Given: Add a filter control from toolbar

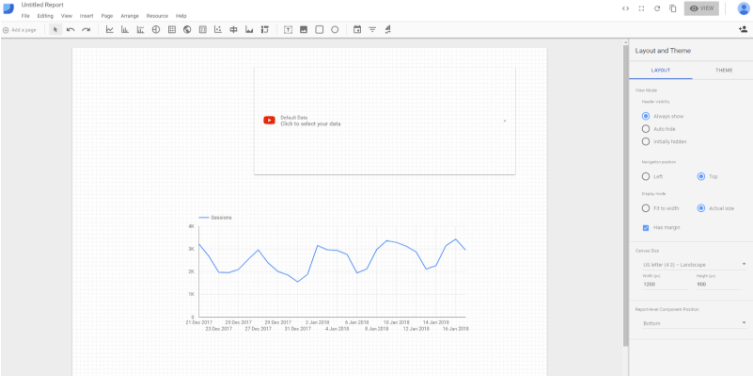Looking at the screenshot, I should [x=372, y=30].
